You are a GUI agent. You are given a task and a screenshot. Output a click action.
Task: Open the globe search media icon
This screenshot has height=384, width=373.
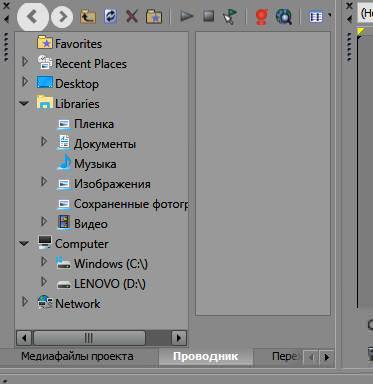coord(284,16)
